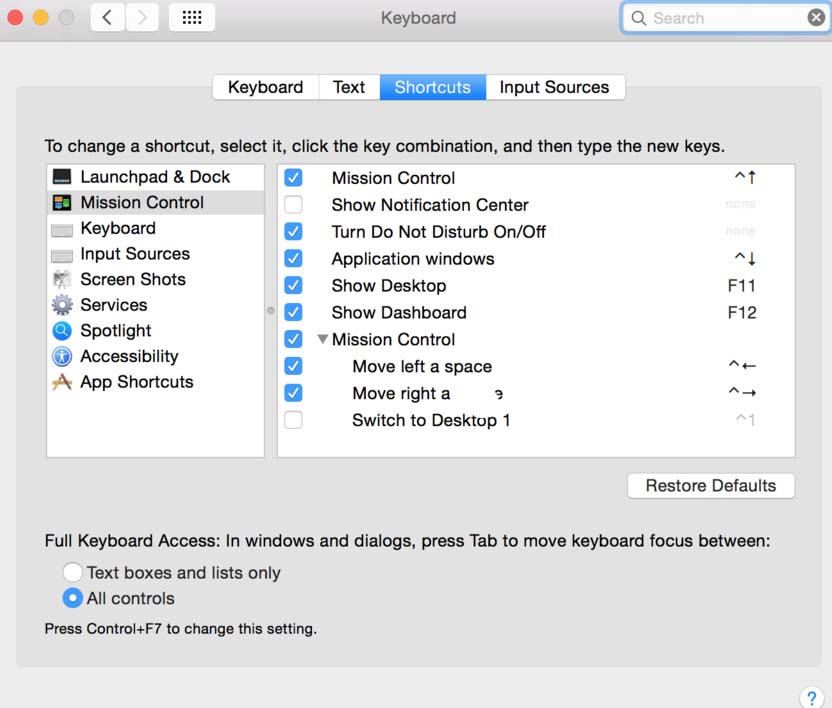Select the App Shortcuts icon category
This screenshot has height=708, width=832.
coord(62,382)
